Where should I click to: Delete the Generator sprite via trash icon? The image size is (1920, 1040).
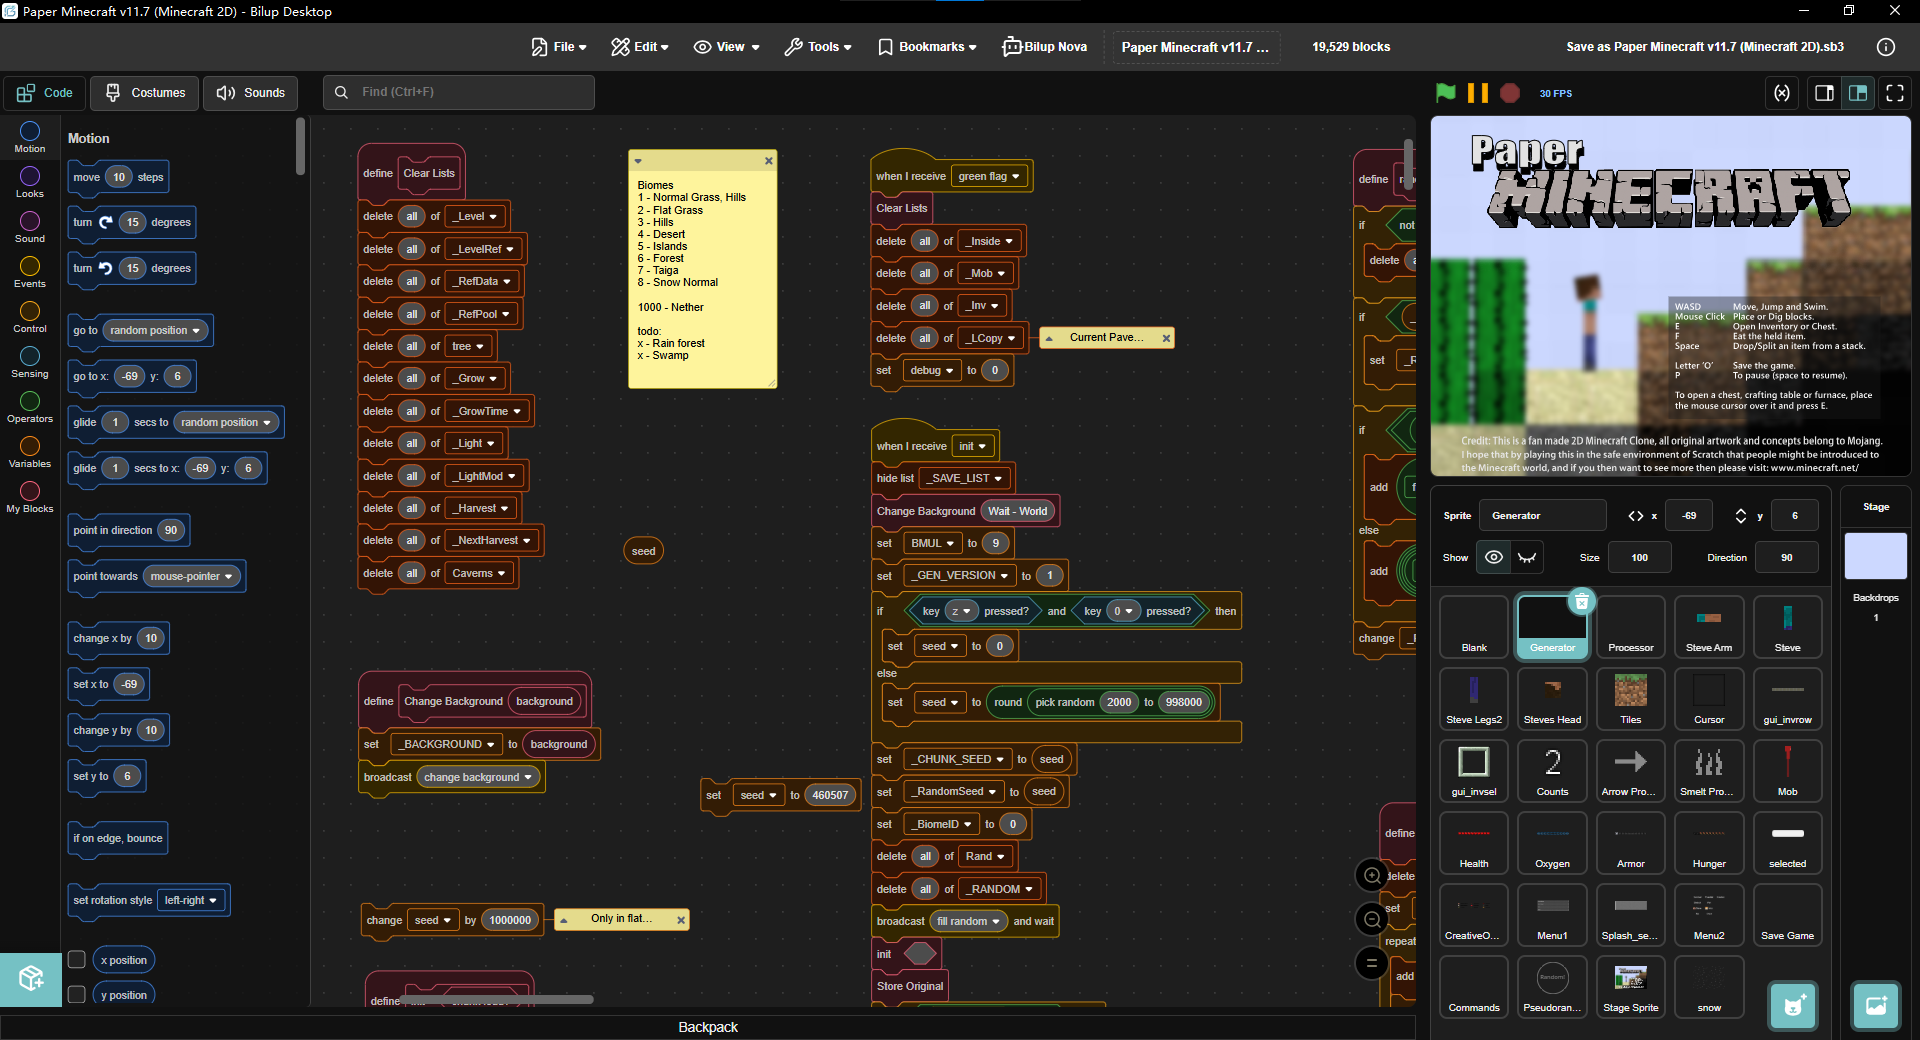(x=1581, y=602)
